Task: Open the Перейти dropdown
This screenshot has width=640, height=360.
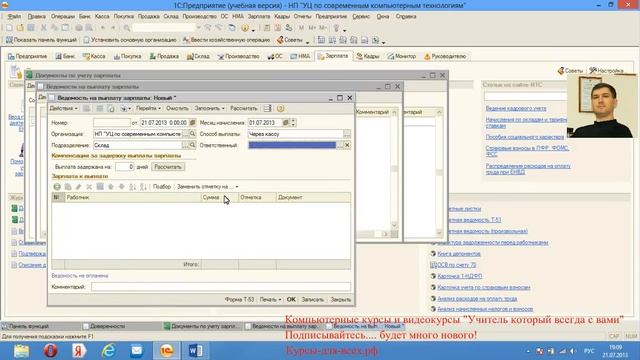Action: coord(148,109)
